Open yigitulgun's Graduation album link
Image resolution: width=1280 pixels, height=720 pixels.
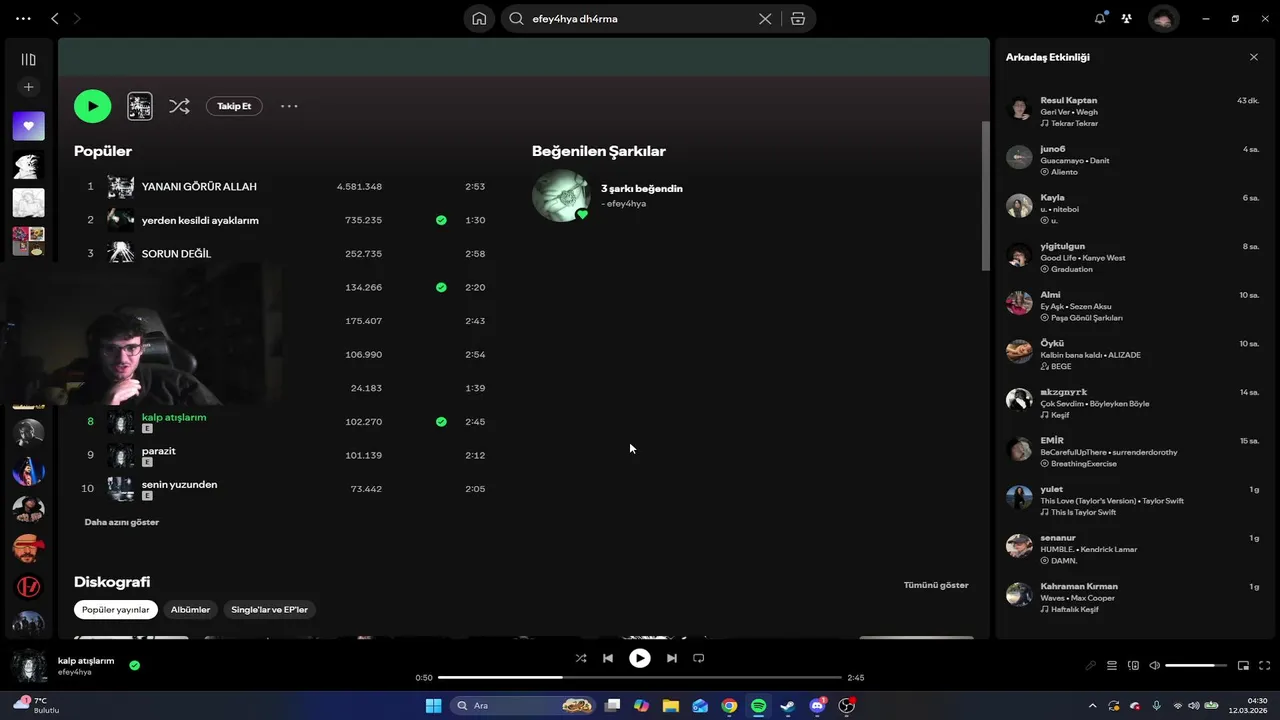[x=1071, y=269]
